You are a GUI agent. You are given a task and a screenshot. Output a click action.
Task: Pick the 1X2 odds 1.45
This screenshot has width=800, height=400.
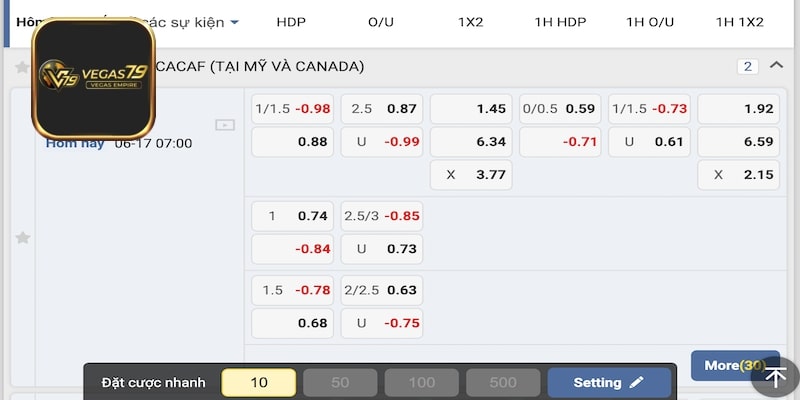[471, 109]
